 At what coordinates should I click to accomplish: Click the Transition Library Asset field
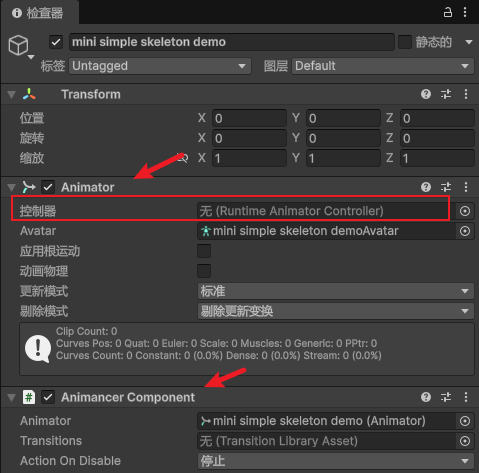pos(327,441)
